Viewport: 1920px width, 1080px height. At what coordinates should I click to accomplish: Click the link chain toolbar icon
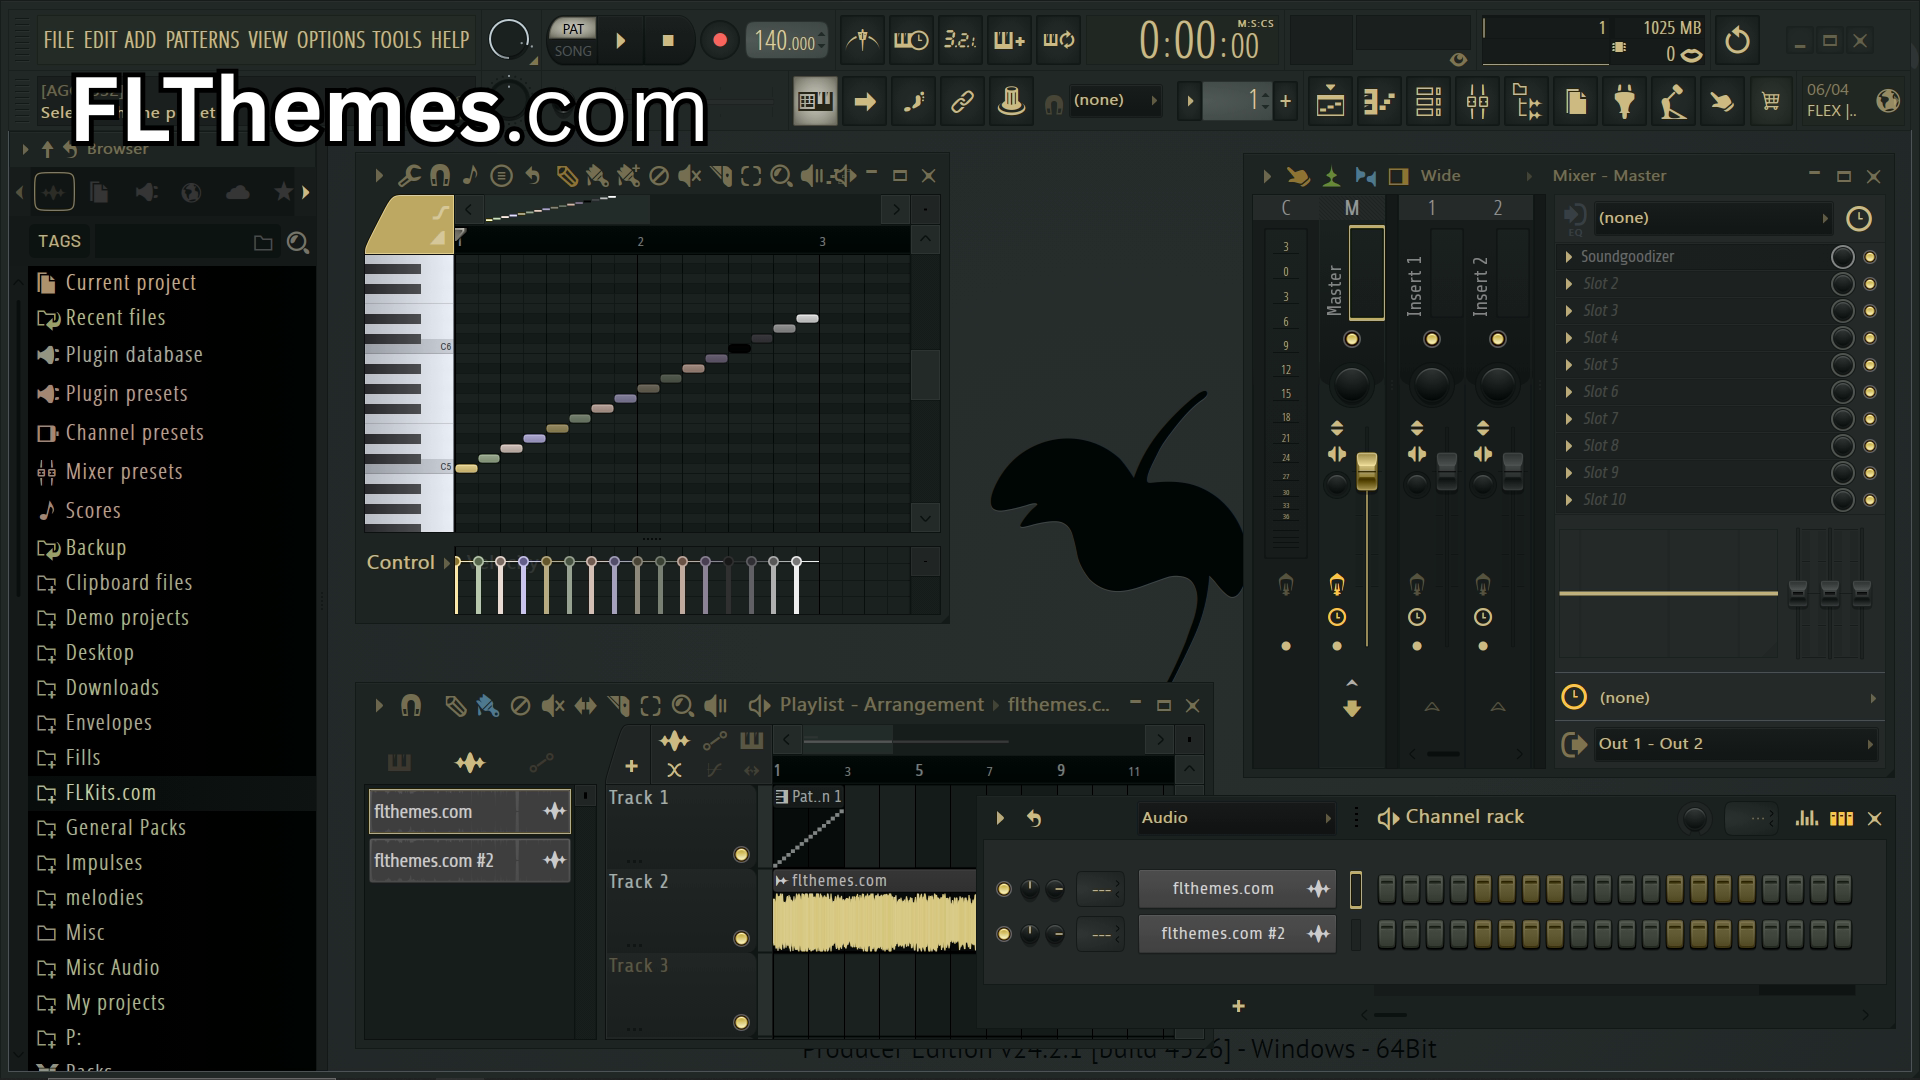click(962, 101)
